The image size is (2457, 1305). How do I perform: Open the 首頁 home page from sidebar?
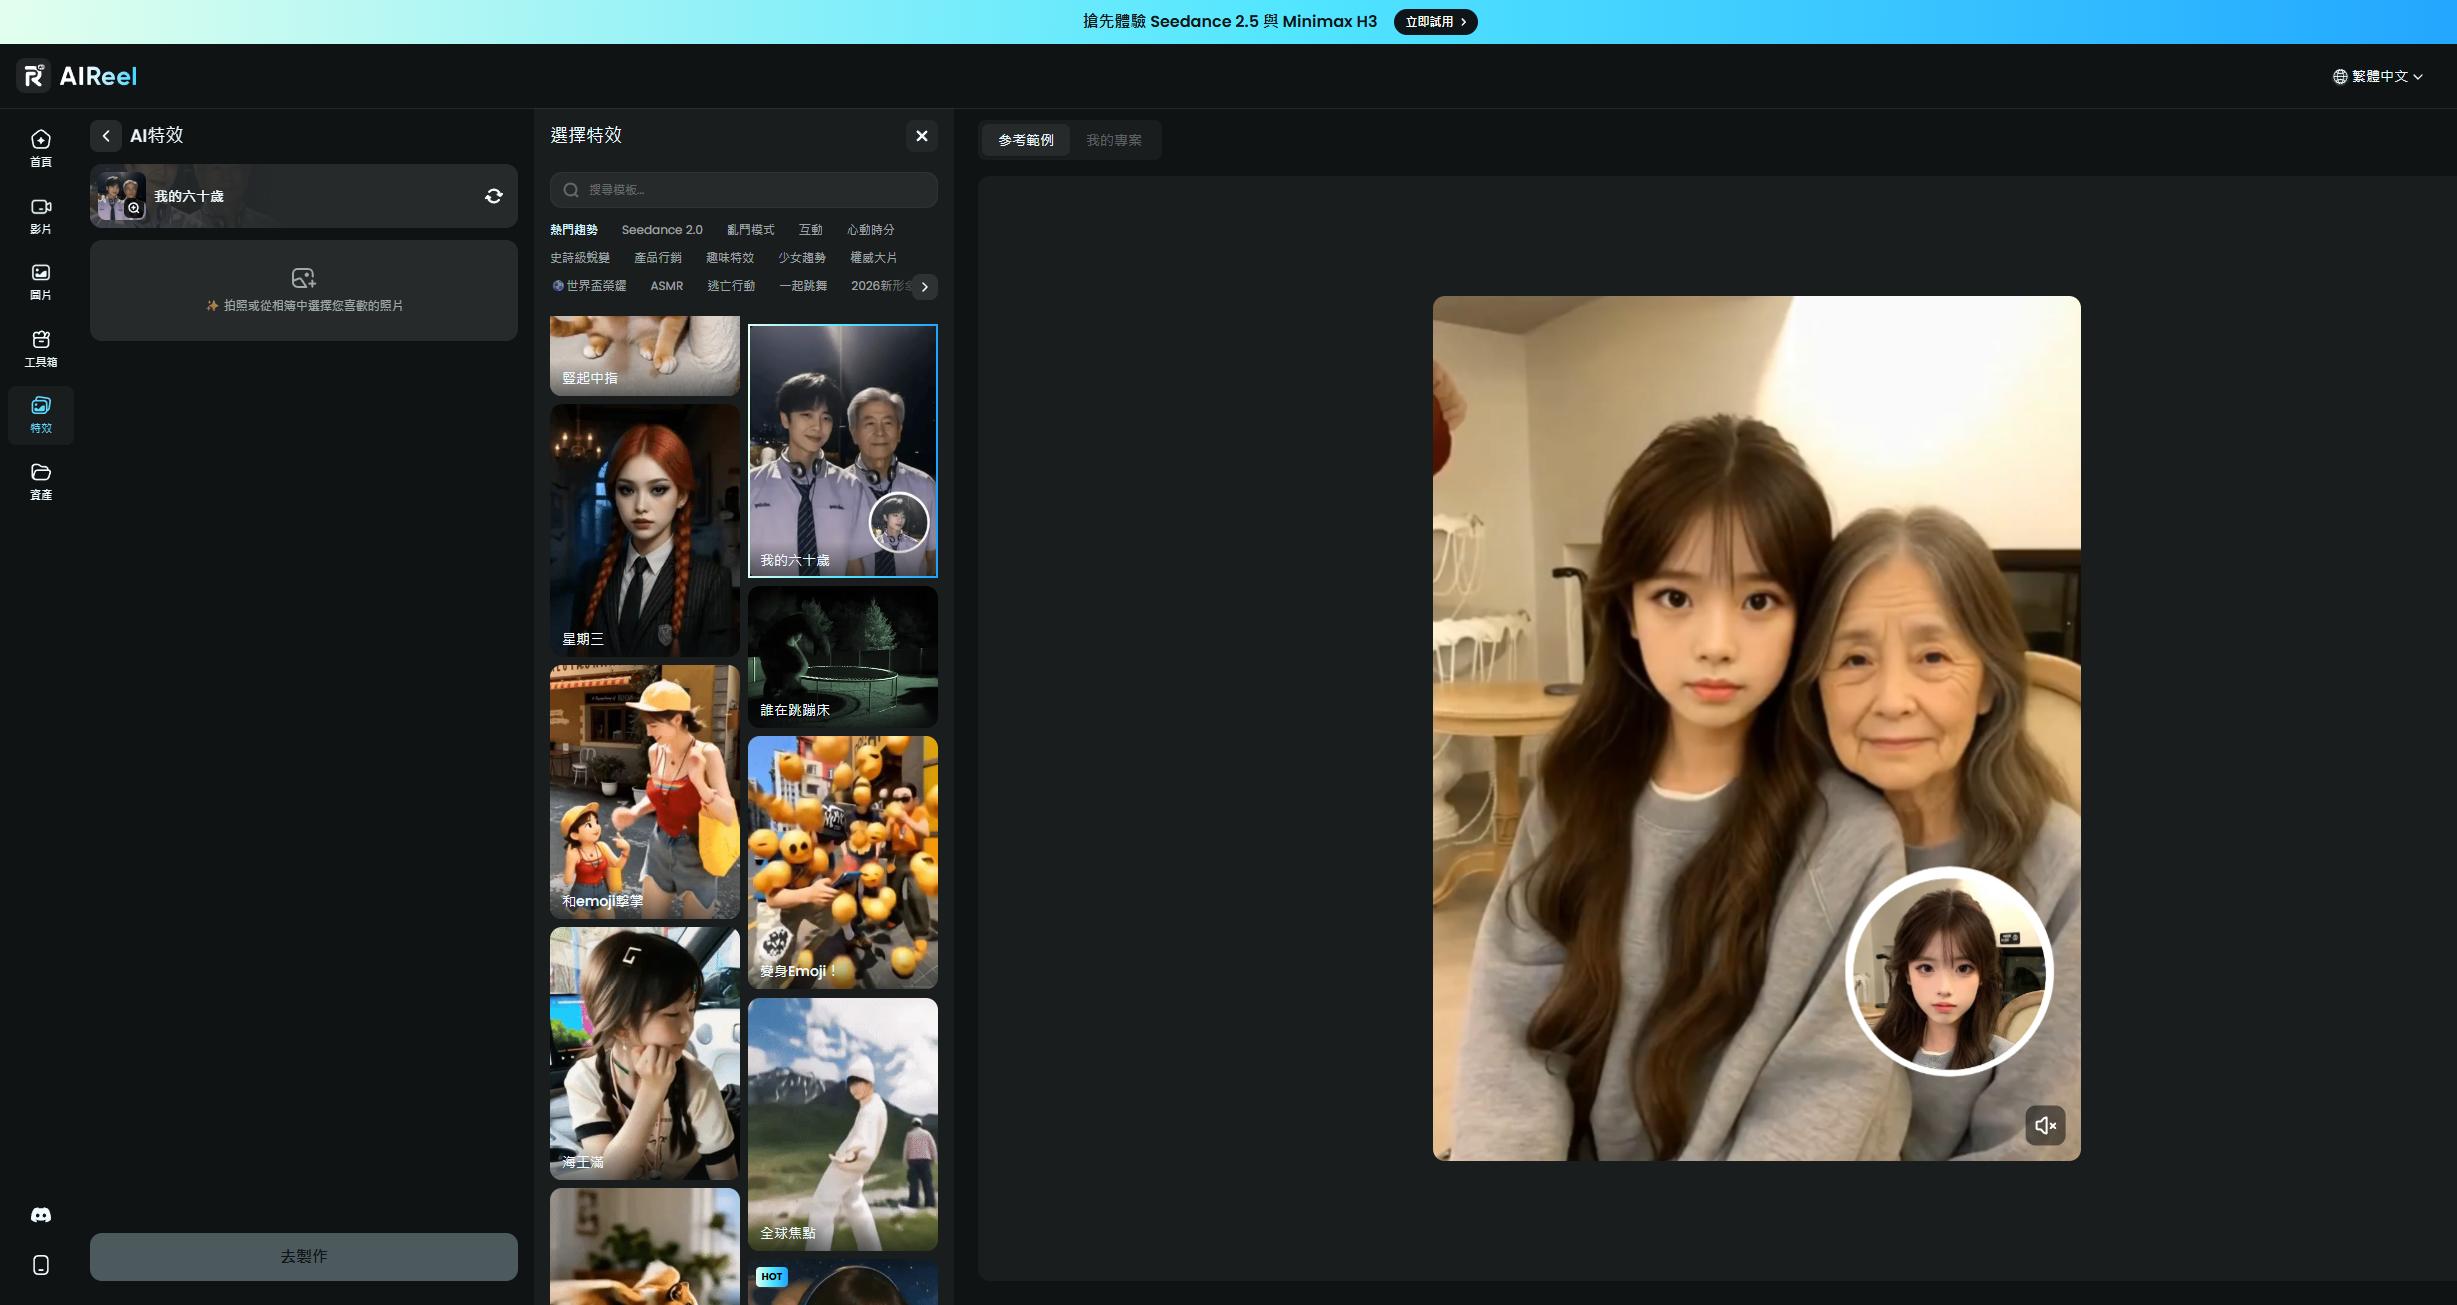40,148
